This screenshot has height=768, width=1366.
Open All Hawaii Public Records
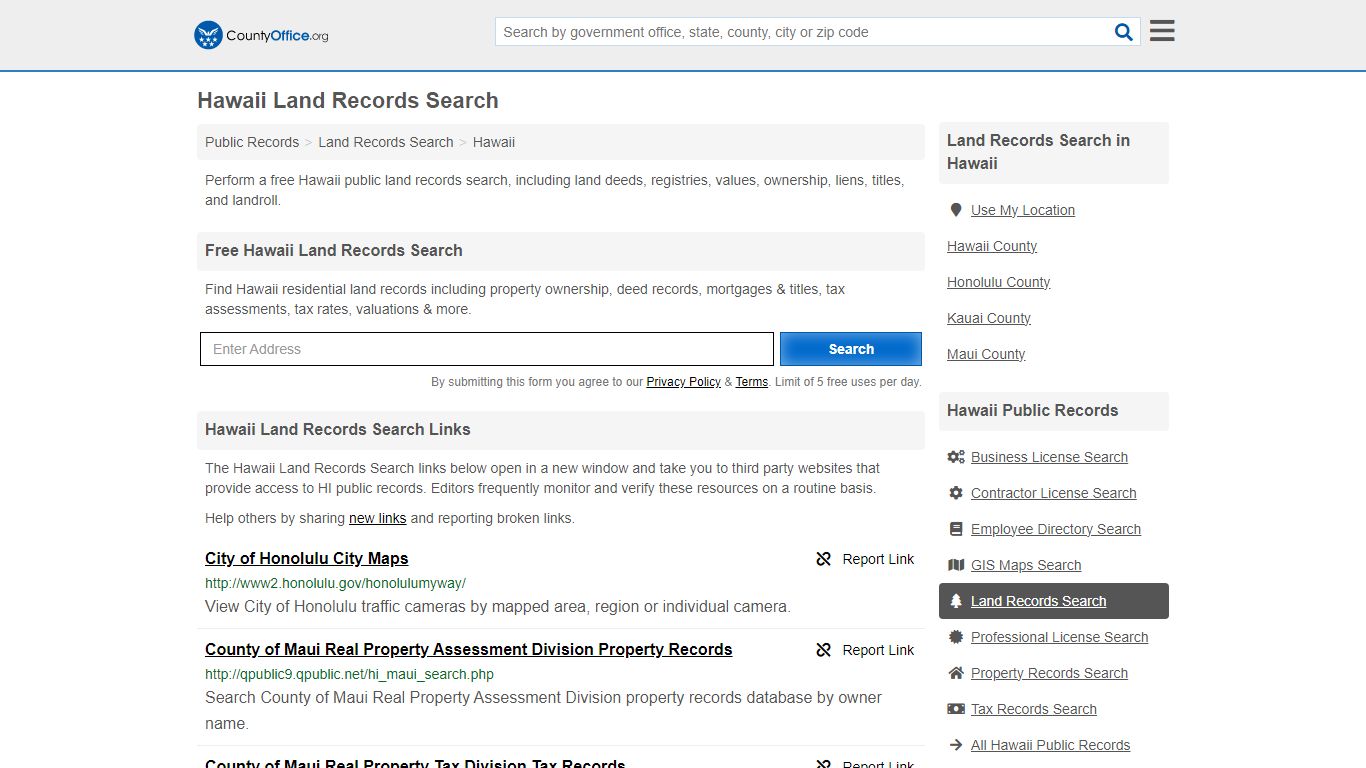point(1050,745)
